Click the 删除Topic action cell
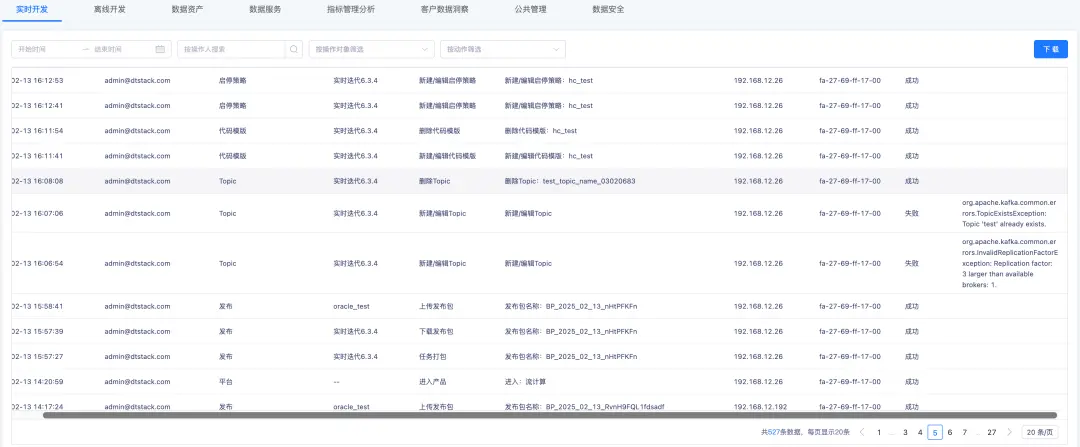Viewport: 1080px width, 447px height. (435, 181)
